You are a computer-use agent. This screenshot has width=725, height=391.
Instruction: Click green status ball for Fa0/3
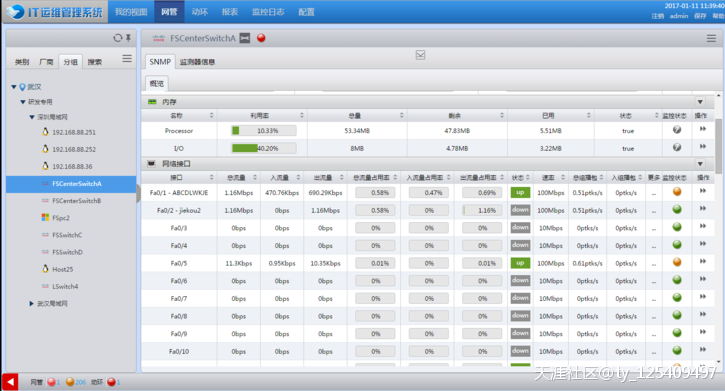coord(677,226)
